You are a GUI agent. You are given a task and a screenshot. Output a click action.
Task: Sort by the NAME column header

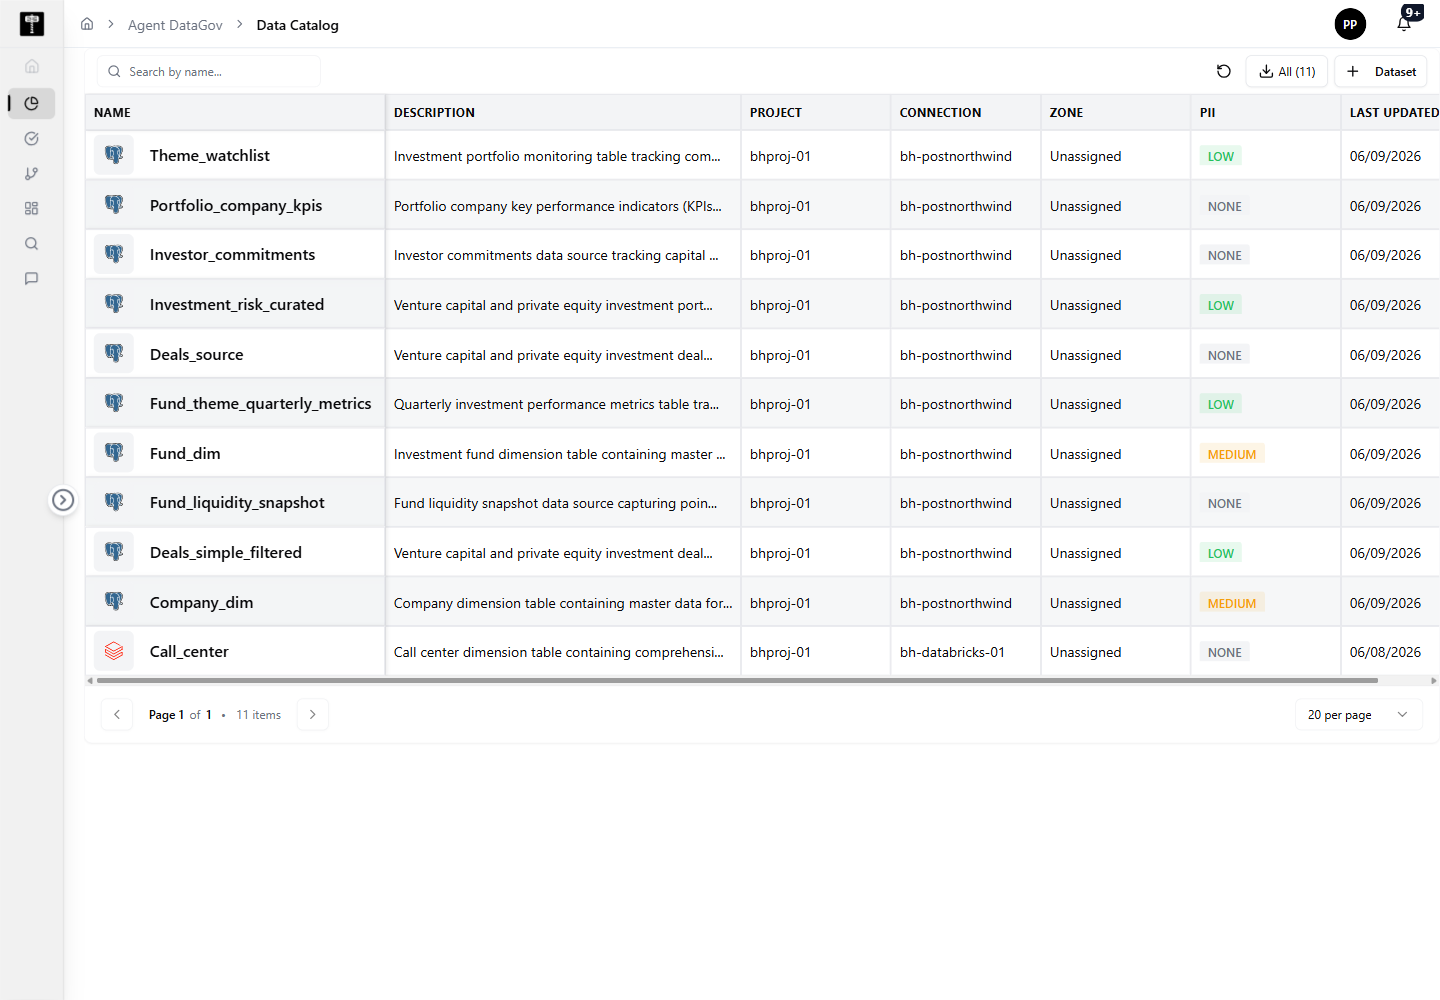coord(112,113)
